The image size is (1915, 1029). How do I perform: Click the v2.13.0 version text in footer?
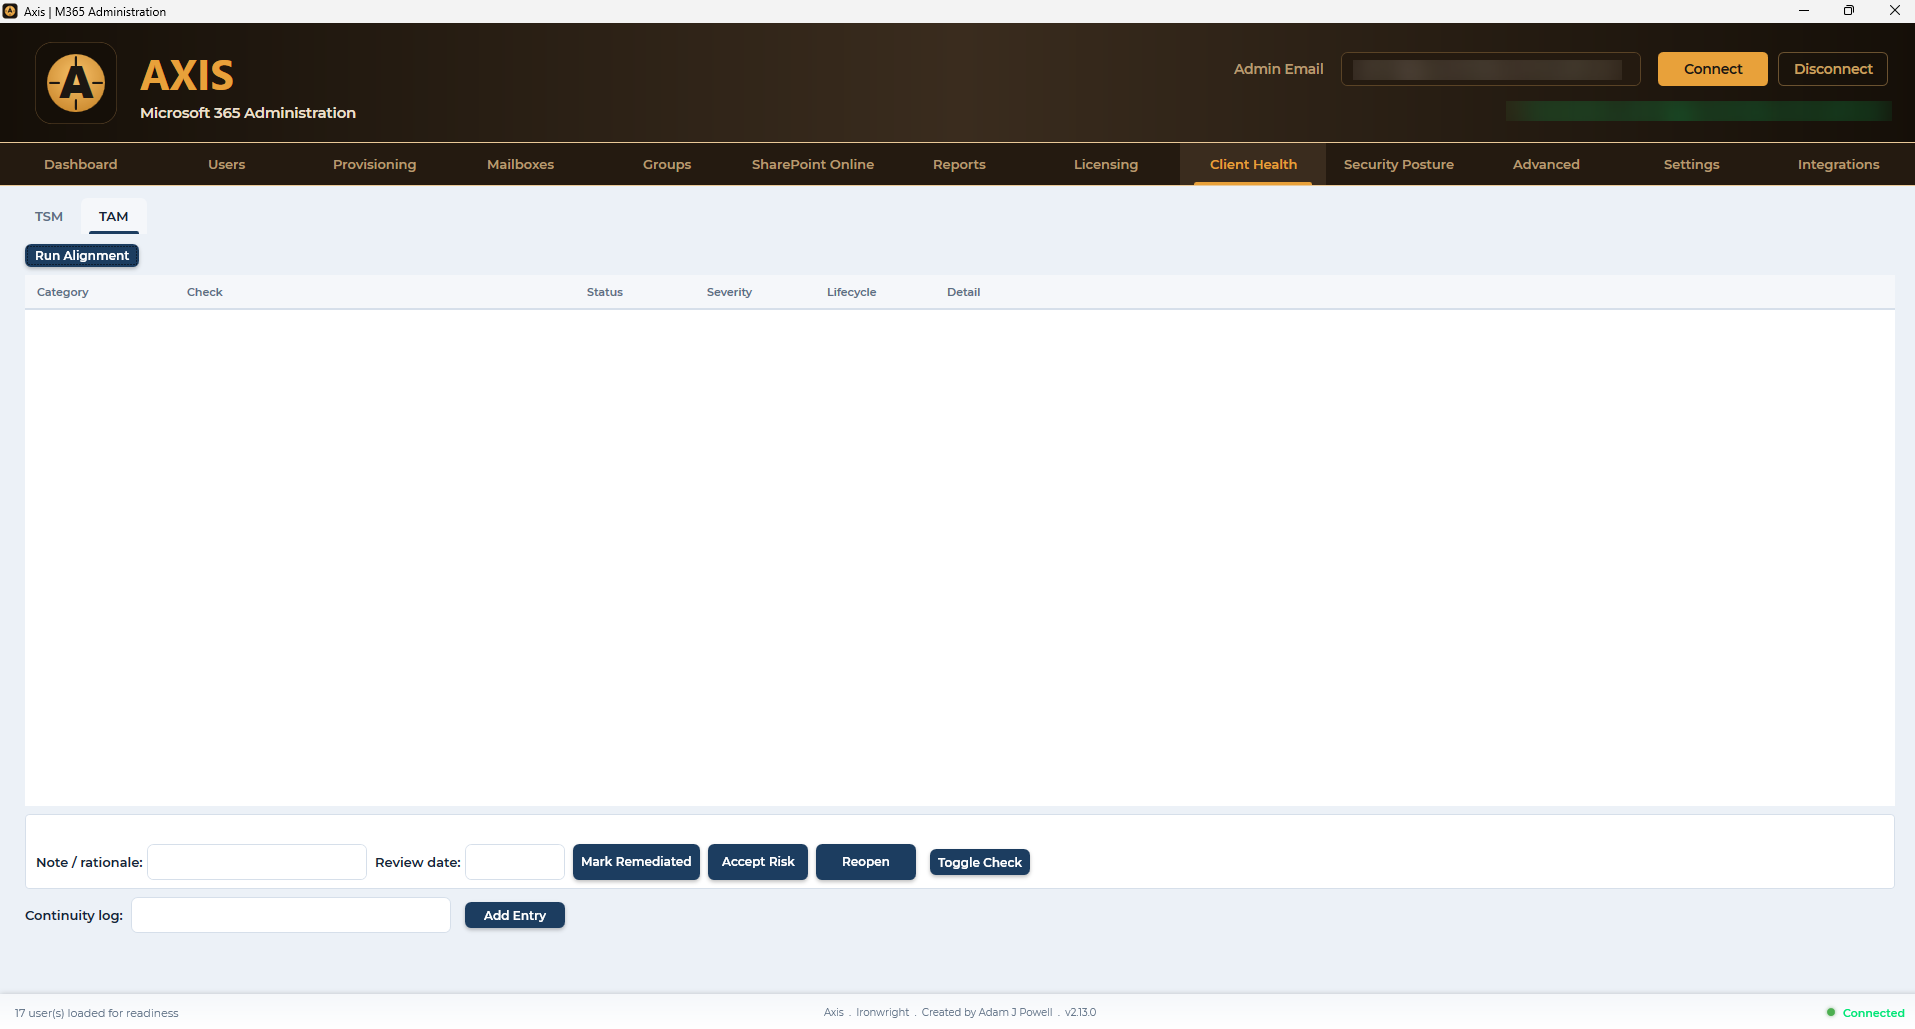pyautogui.click(x=1081, y=1012)
